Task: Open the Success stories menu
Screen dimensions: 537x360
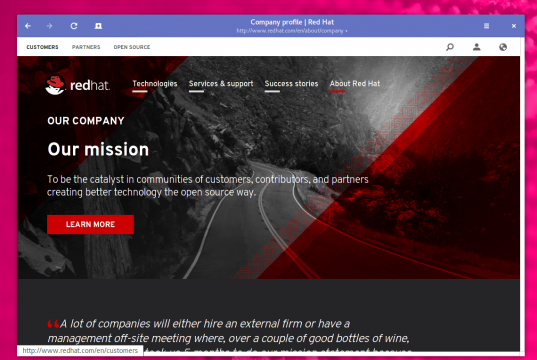Action: click(291, 84)
